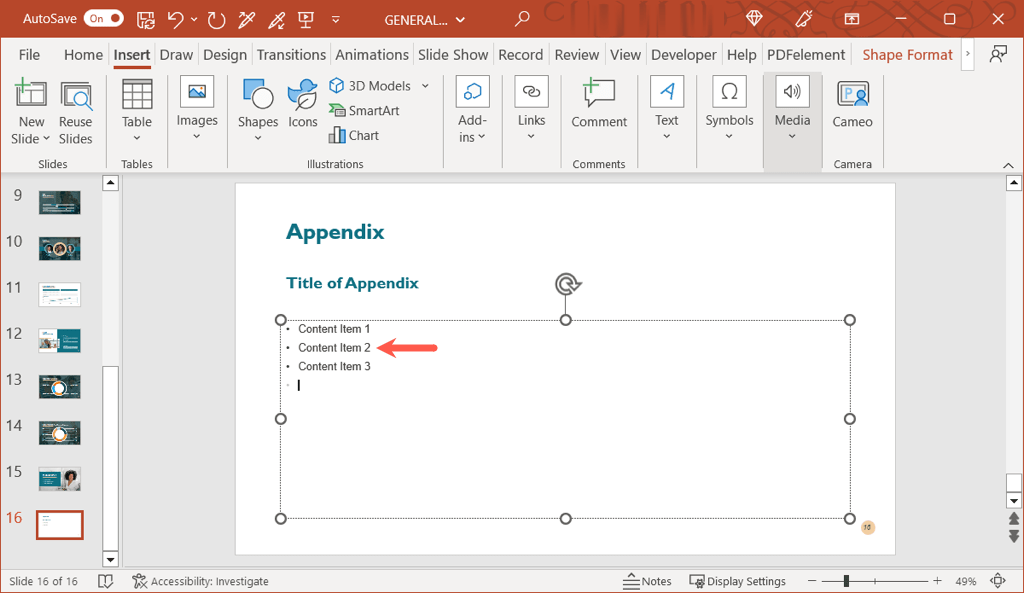Click the Present from beginning icon
Viewport: 1024px width, 593px height.
click(306, 20)
